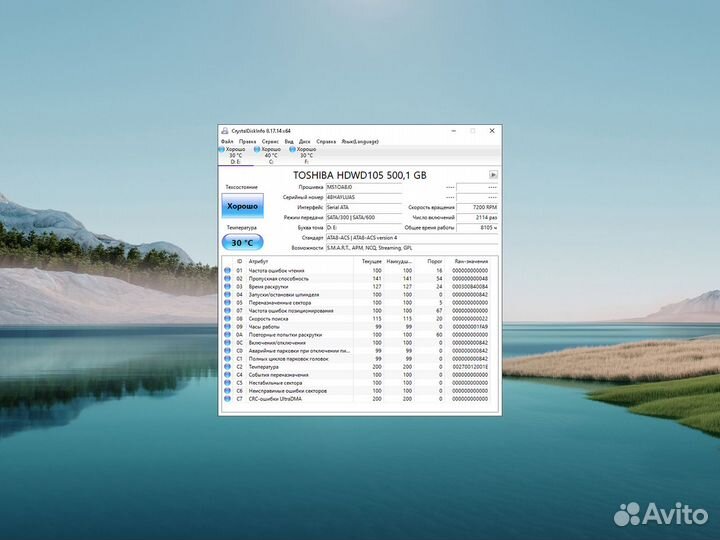This screenshot has height=540, width=720.
Task: Click the Серийный номер value field
Action: (364, 197)
